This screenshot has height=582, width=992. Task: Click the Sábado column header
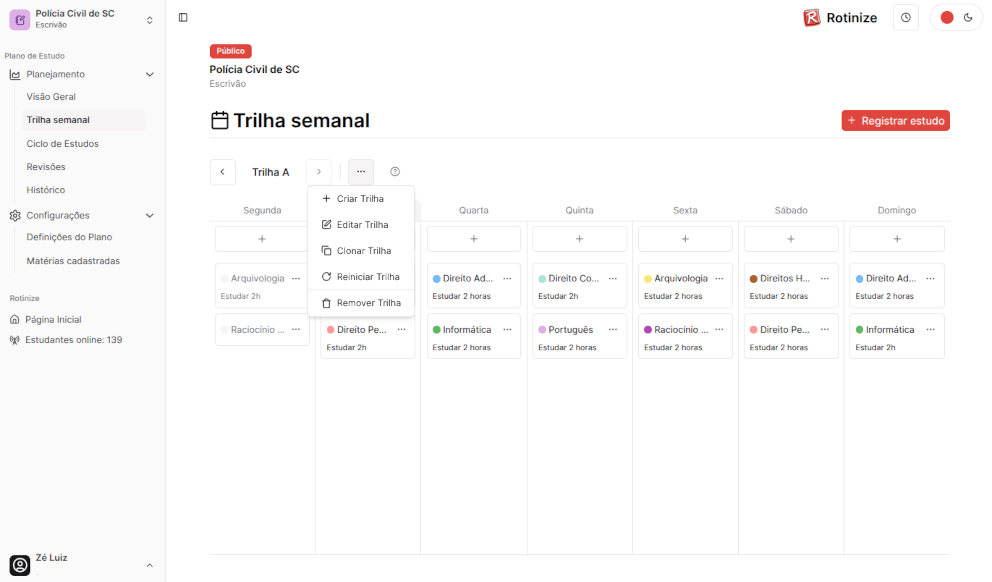coord(791,210)
